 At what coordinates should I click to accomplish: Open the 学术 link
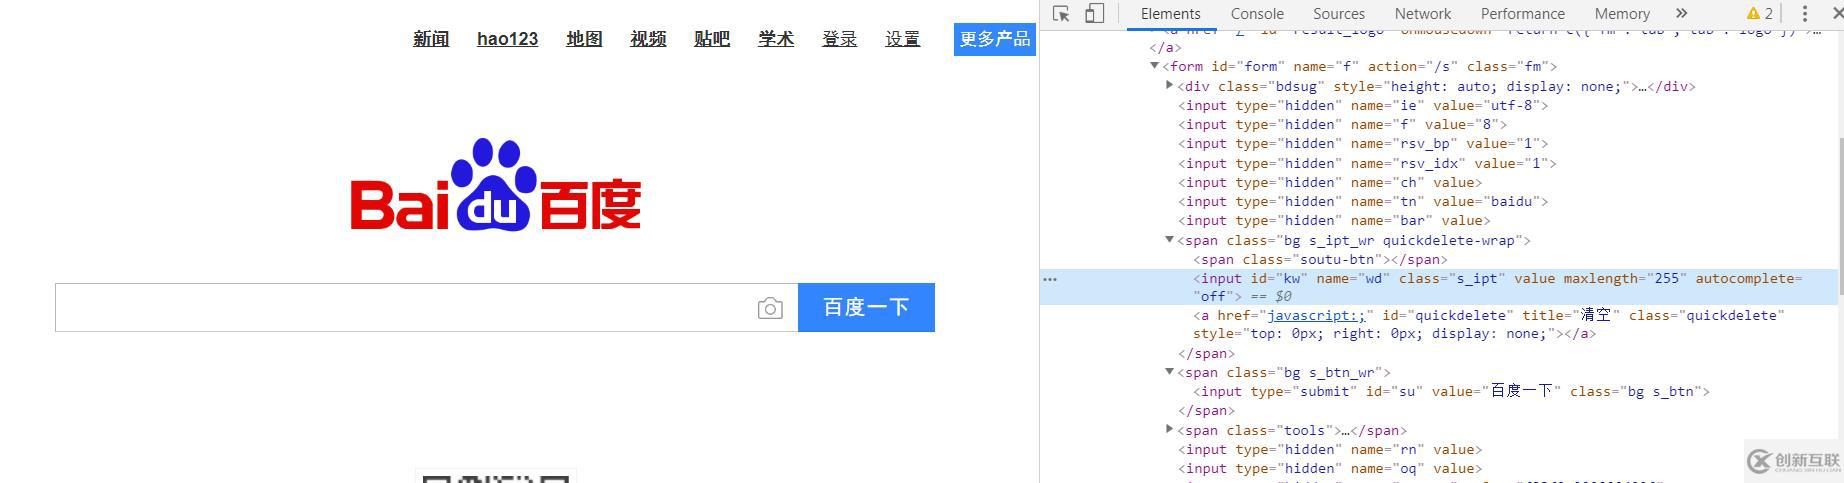[x=776, y=39]
